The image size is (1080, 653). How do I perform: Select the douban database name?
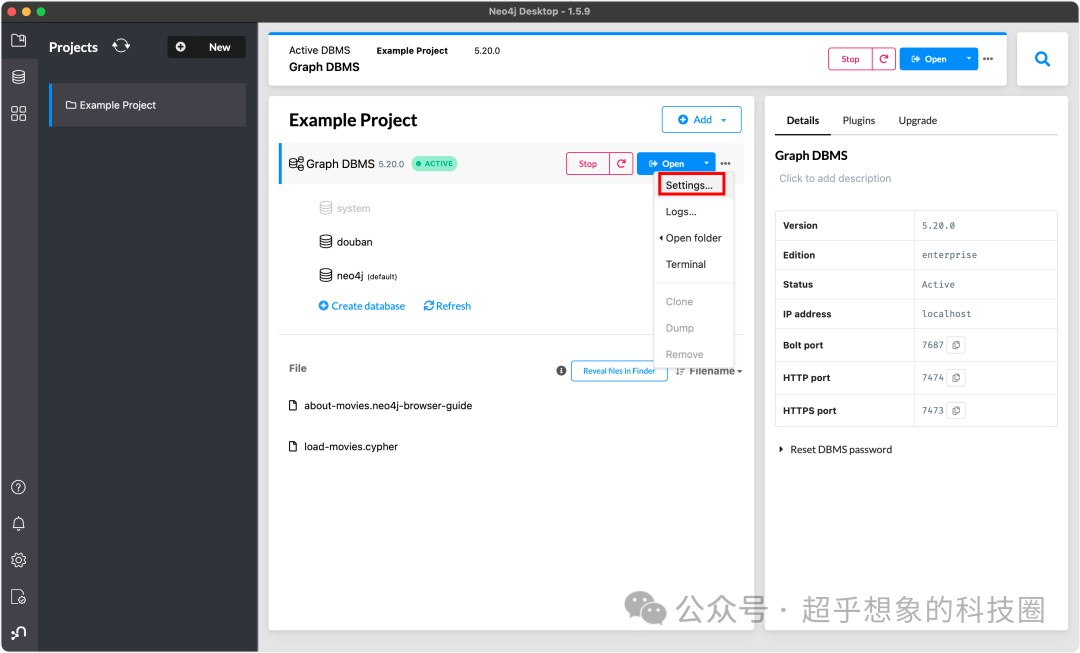[x=354, y=242]
